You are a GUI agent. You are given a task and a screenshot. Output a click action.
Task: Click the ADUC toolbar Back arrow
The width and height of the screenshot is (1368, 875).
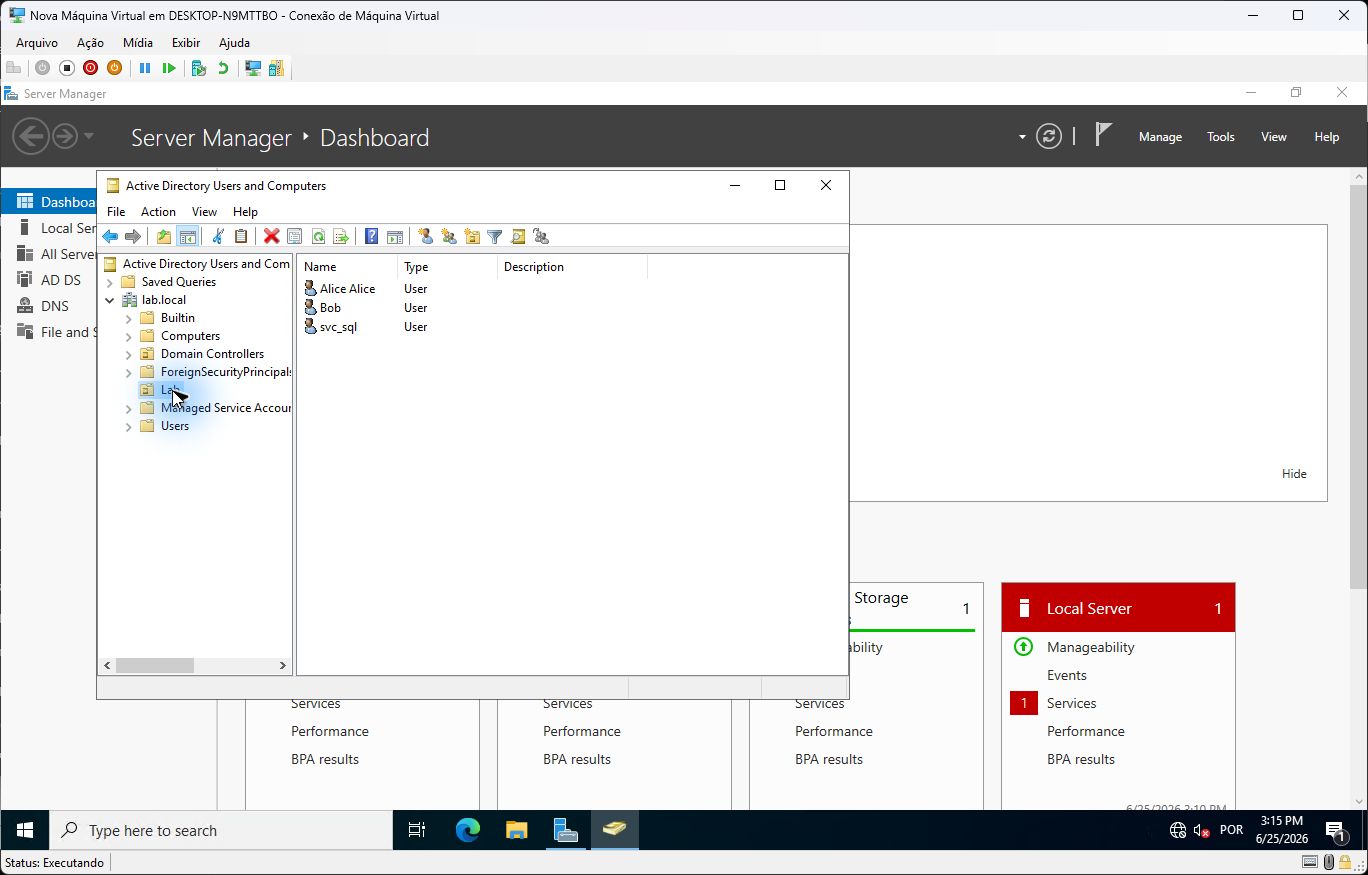110,237
